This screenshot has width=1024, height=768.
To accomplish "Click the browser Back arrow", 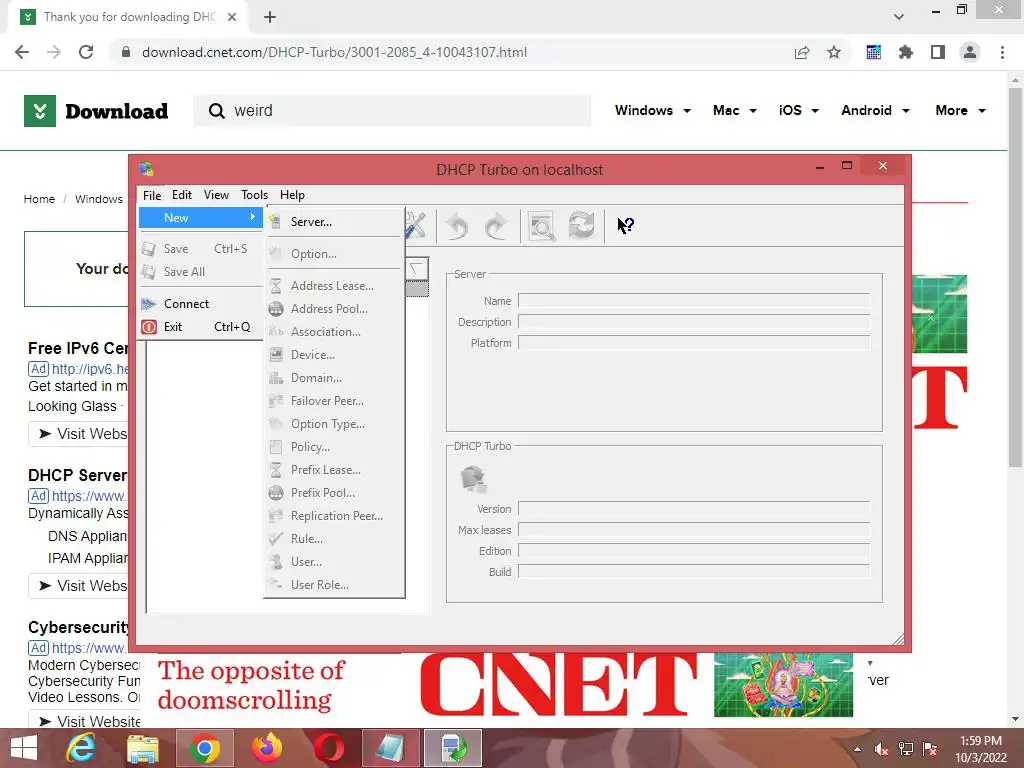I will pos(22,52).
